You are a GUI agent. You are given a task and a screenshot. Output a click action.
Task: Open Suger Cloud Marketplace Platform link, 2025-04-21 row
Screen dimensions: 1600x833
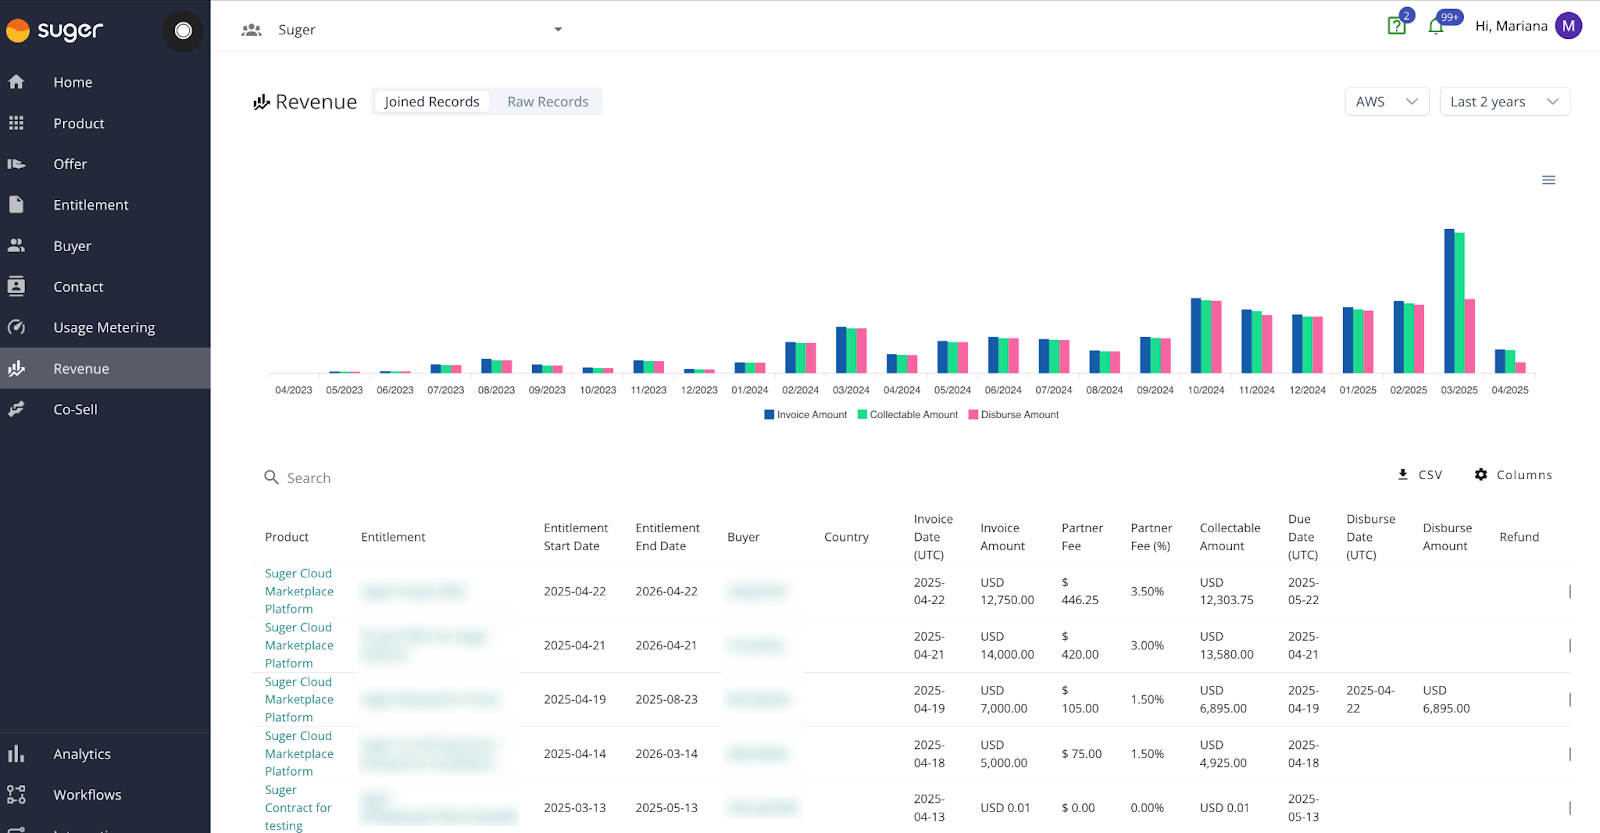tap(299, 645)
